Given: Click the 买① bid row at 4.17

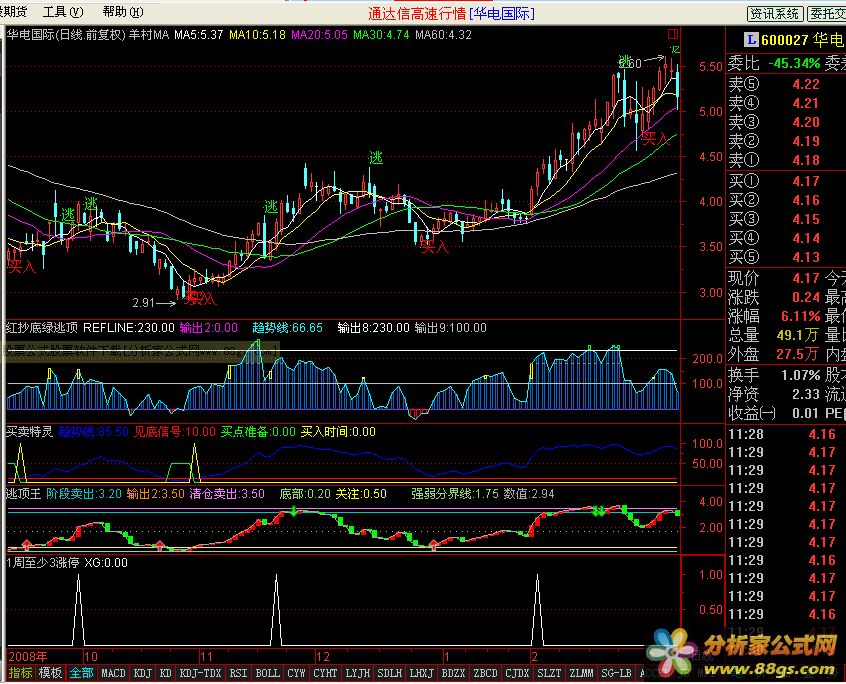Looking at the screenshot, I should pyautogui.click(x=774, y=181).
